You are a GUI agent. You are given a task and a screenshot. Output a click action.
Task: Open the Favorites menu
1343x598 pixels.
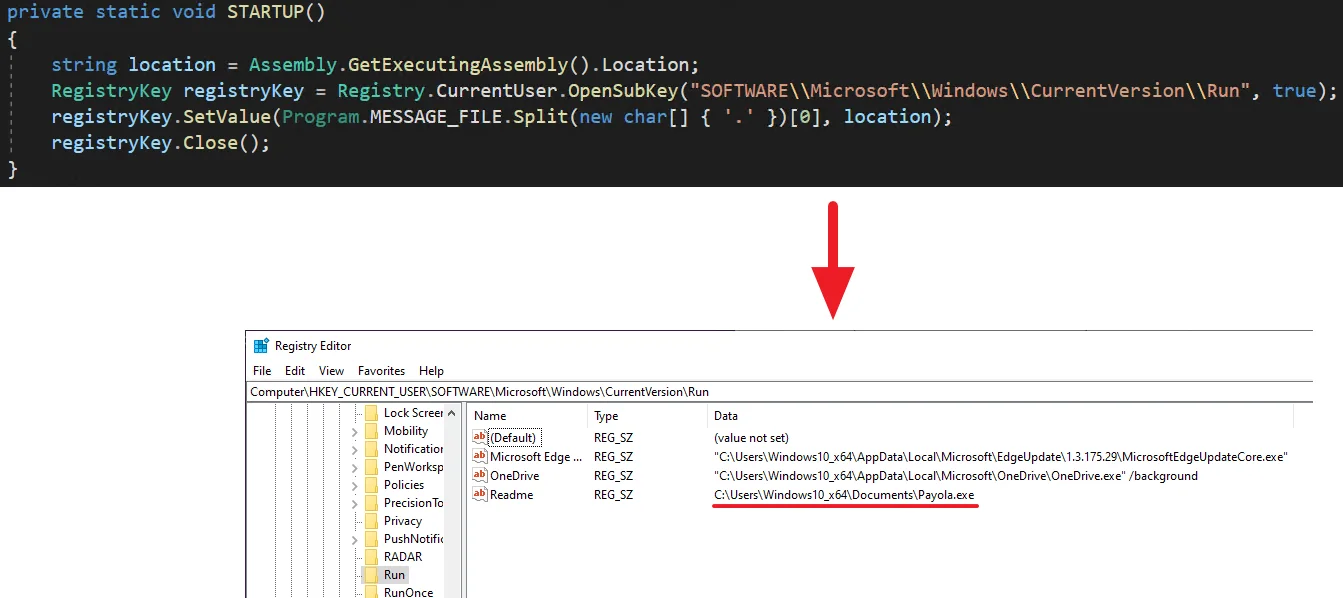381,371
